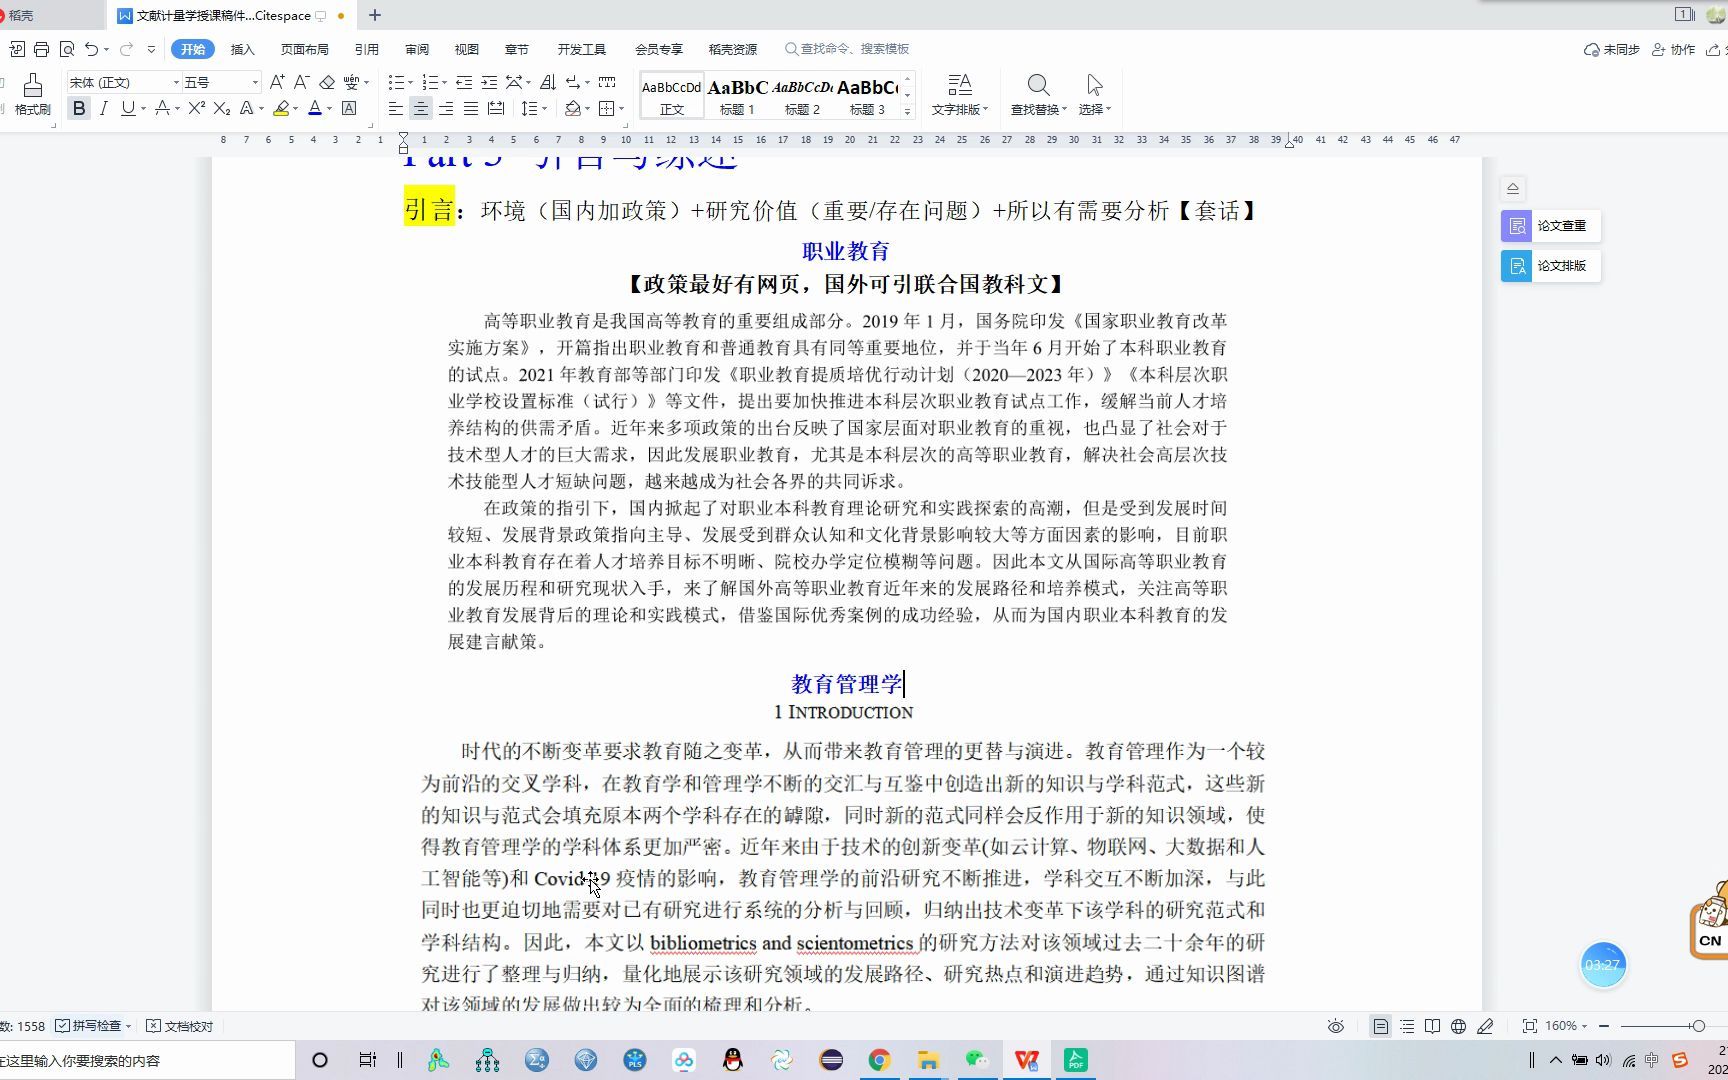Switch to the 插入 ribbon tab

pos(242,49)
